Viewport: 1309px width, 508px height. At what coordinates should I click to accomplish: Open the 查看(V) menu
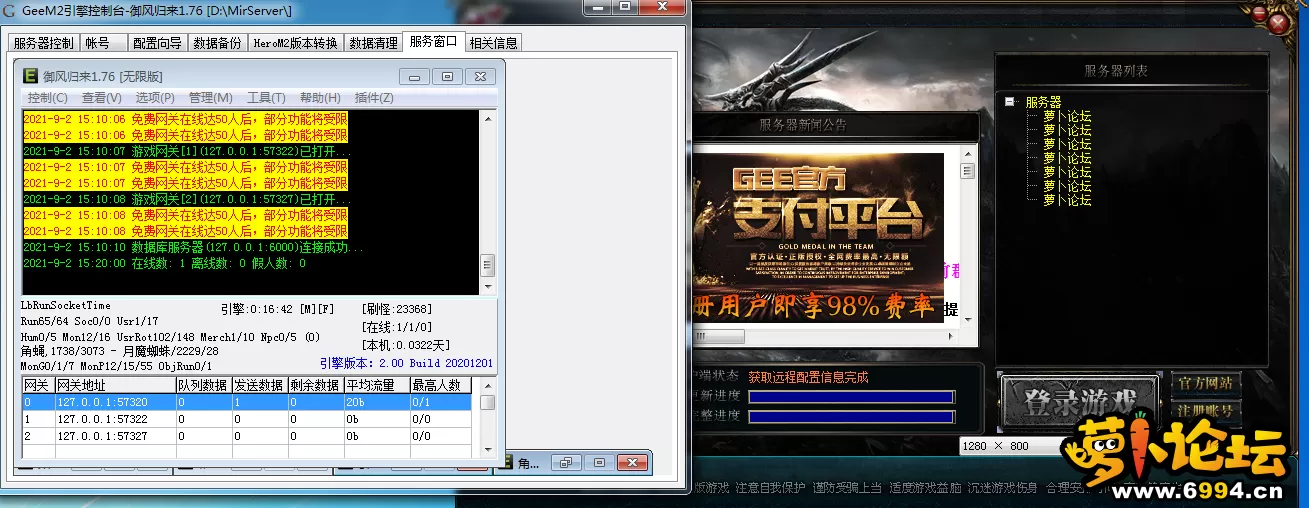(x=101, y=97)
